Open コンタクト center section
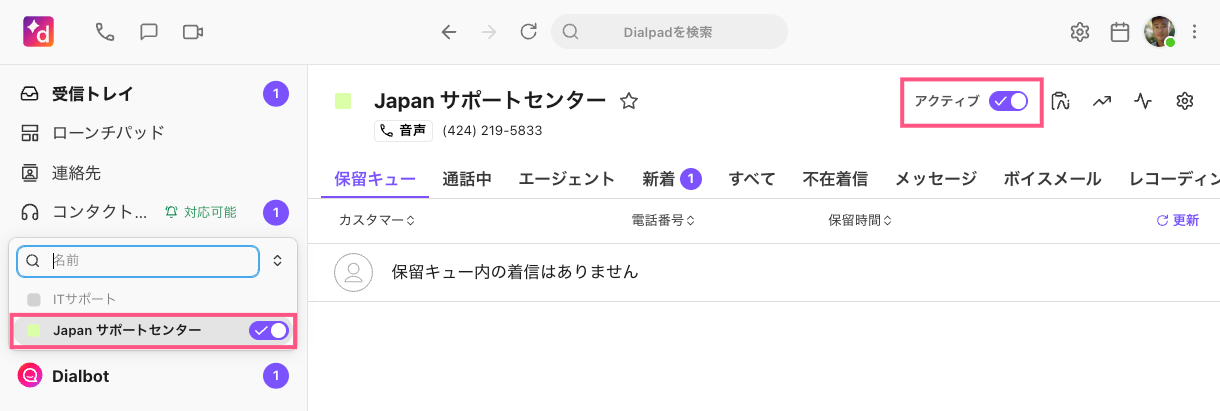The height and width of the screenshot is (411, 1220). coord(100,212)
